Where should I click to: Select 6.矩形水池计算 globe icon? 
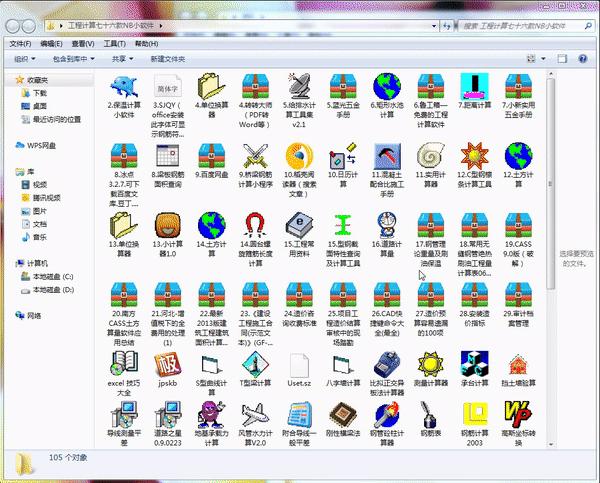[x=387, y=86]
